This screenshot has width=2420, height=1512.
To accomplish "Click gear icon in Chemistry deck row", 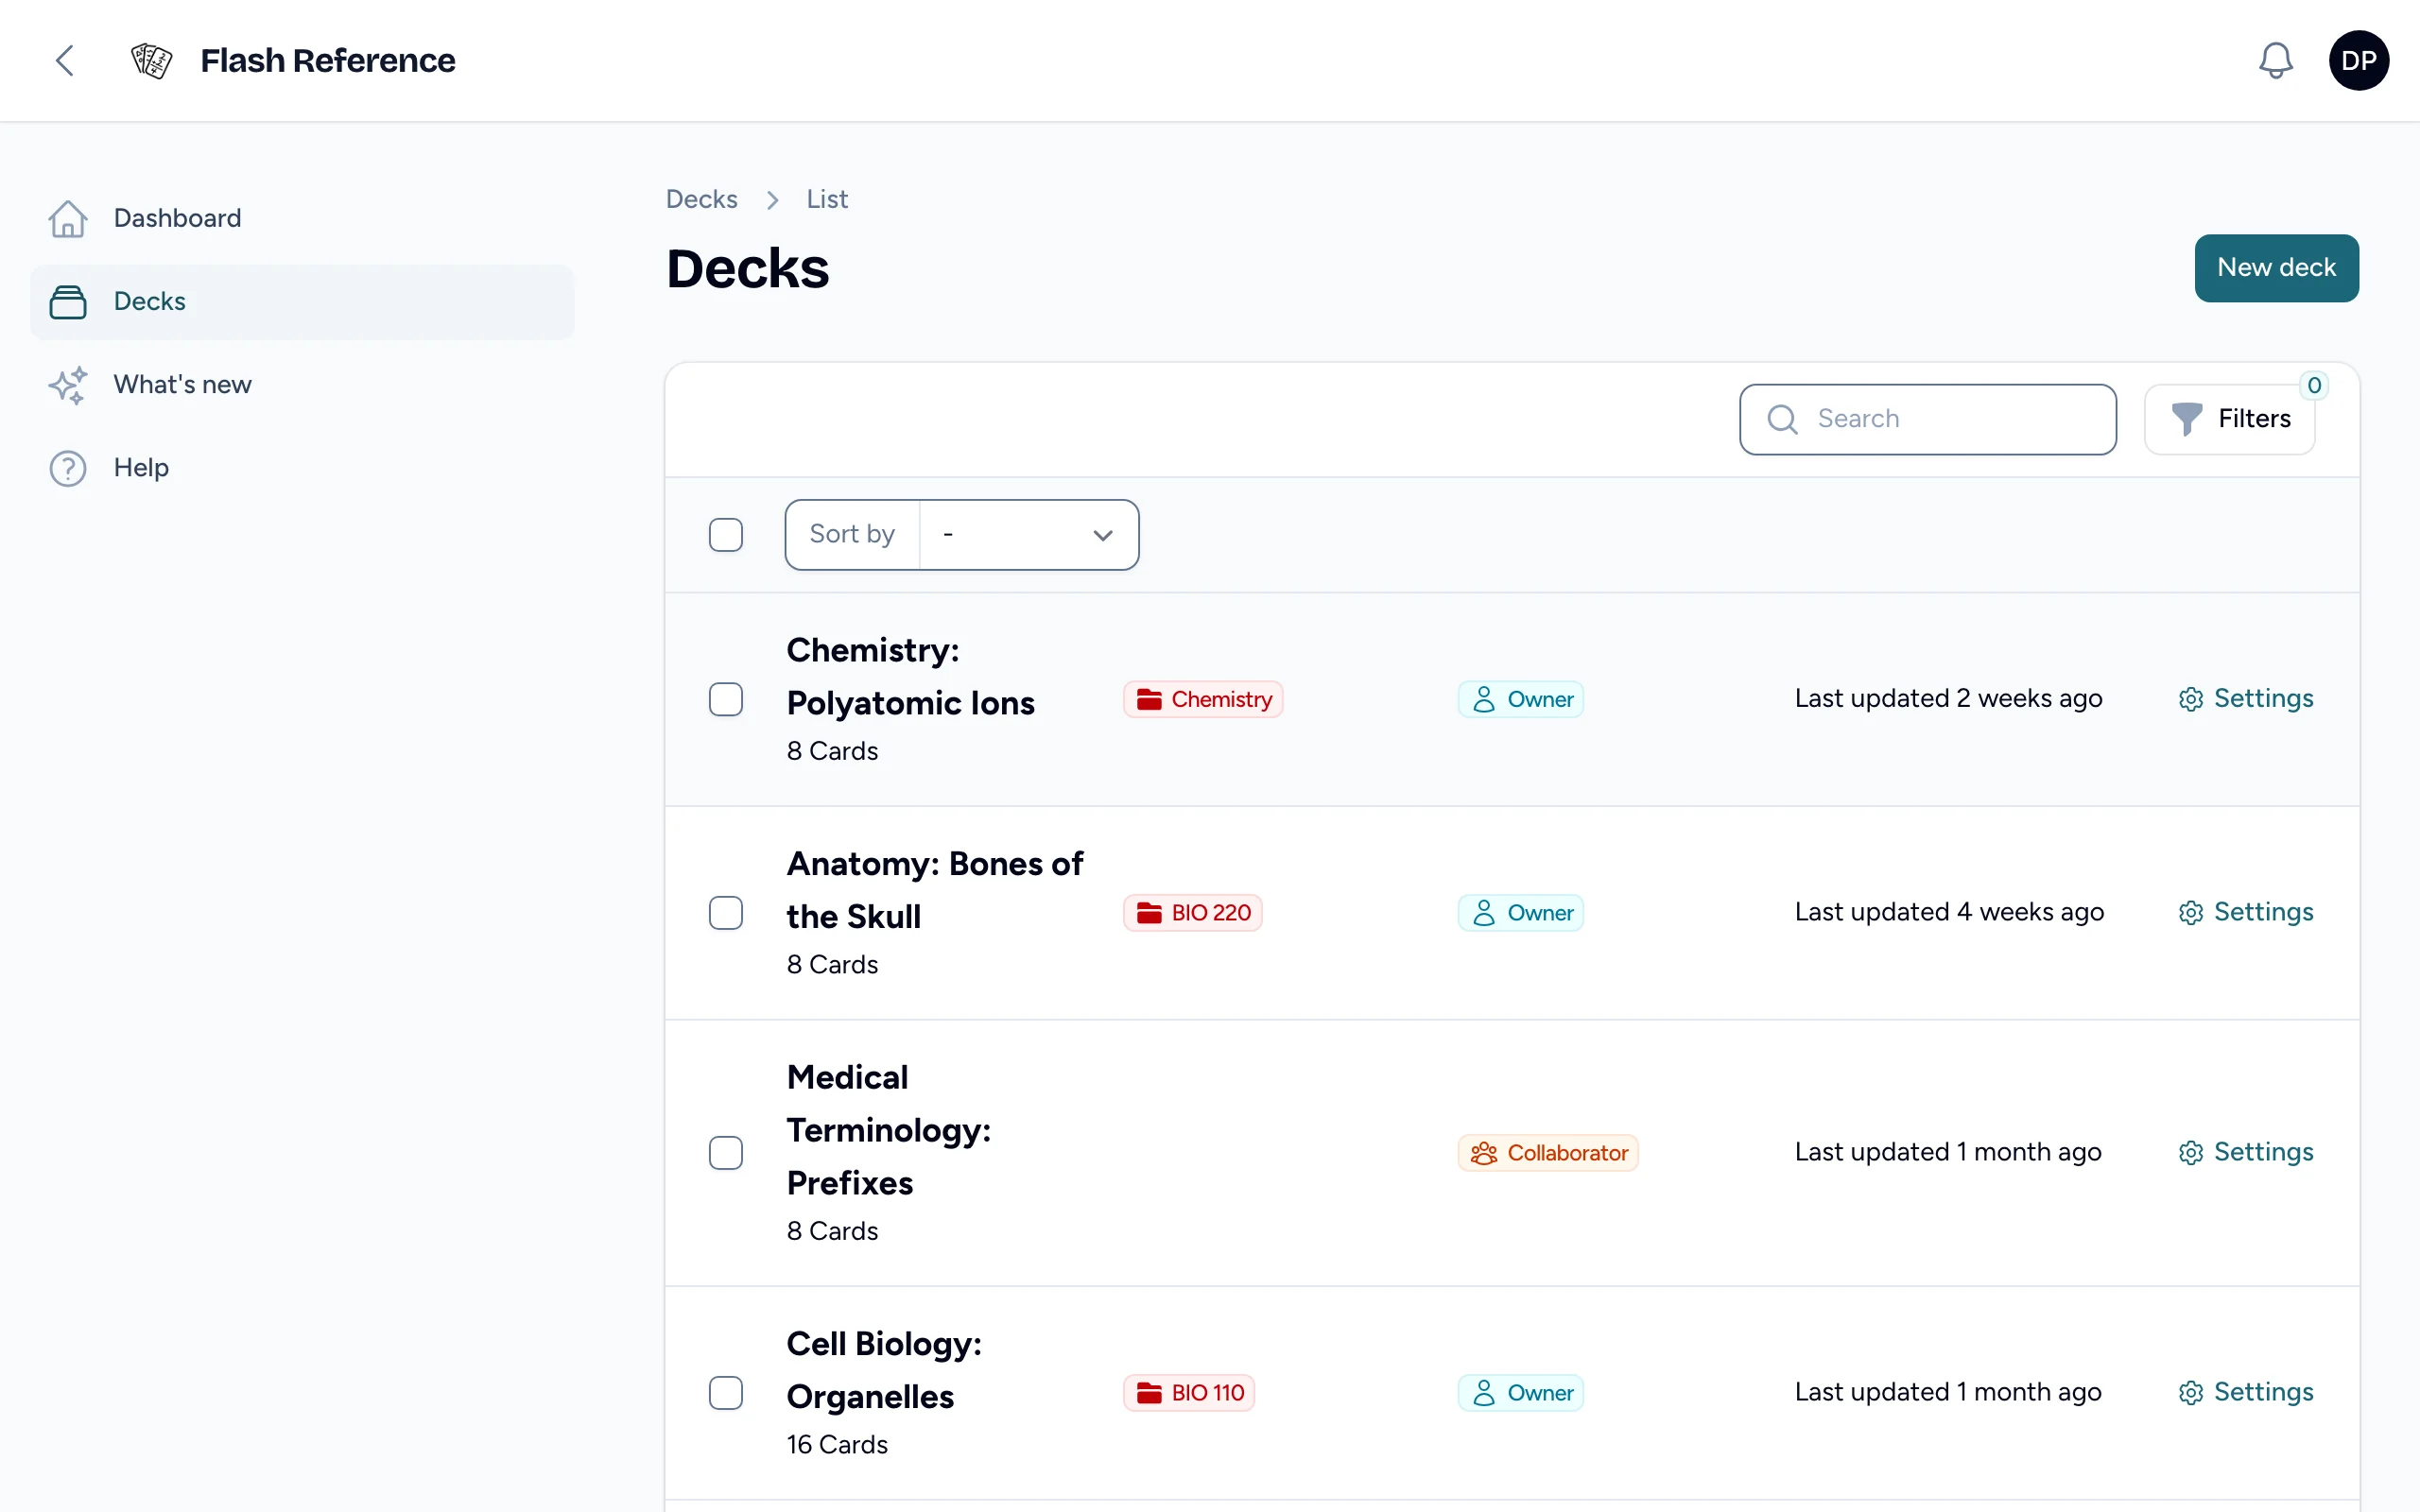I will [2190, 699].
